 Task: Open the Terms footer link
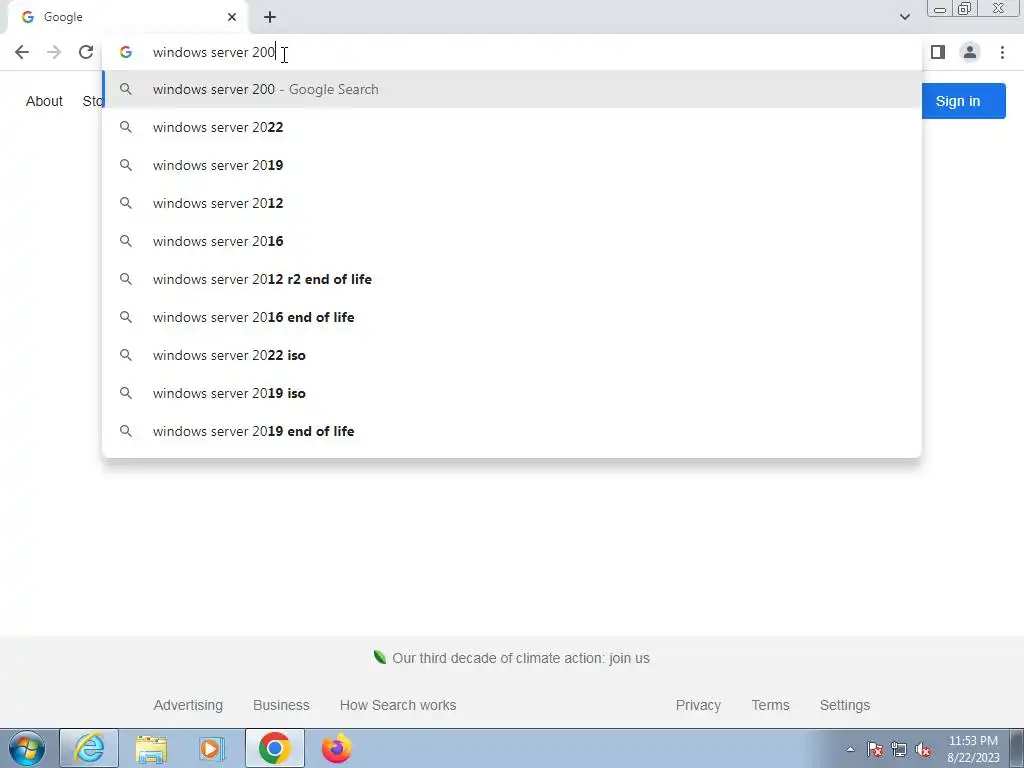pos(770,705)
